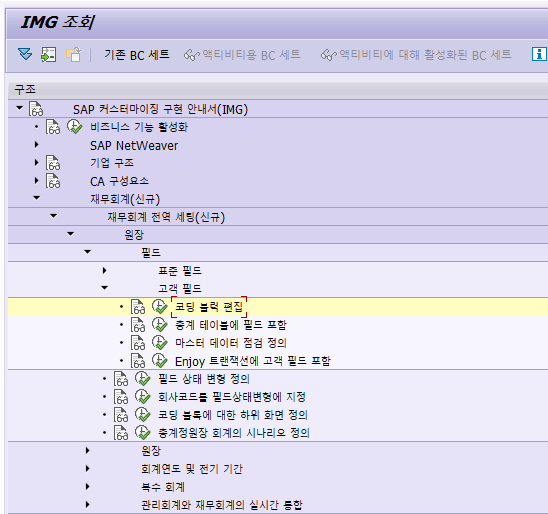Run the activity icon for 코딩 블럭 편집

[x=159, y=307]
